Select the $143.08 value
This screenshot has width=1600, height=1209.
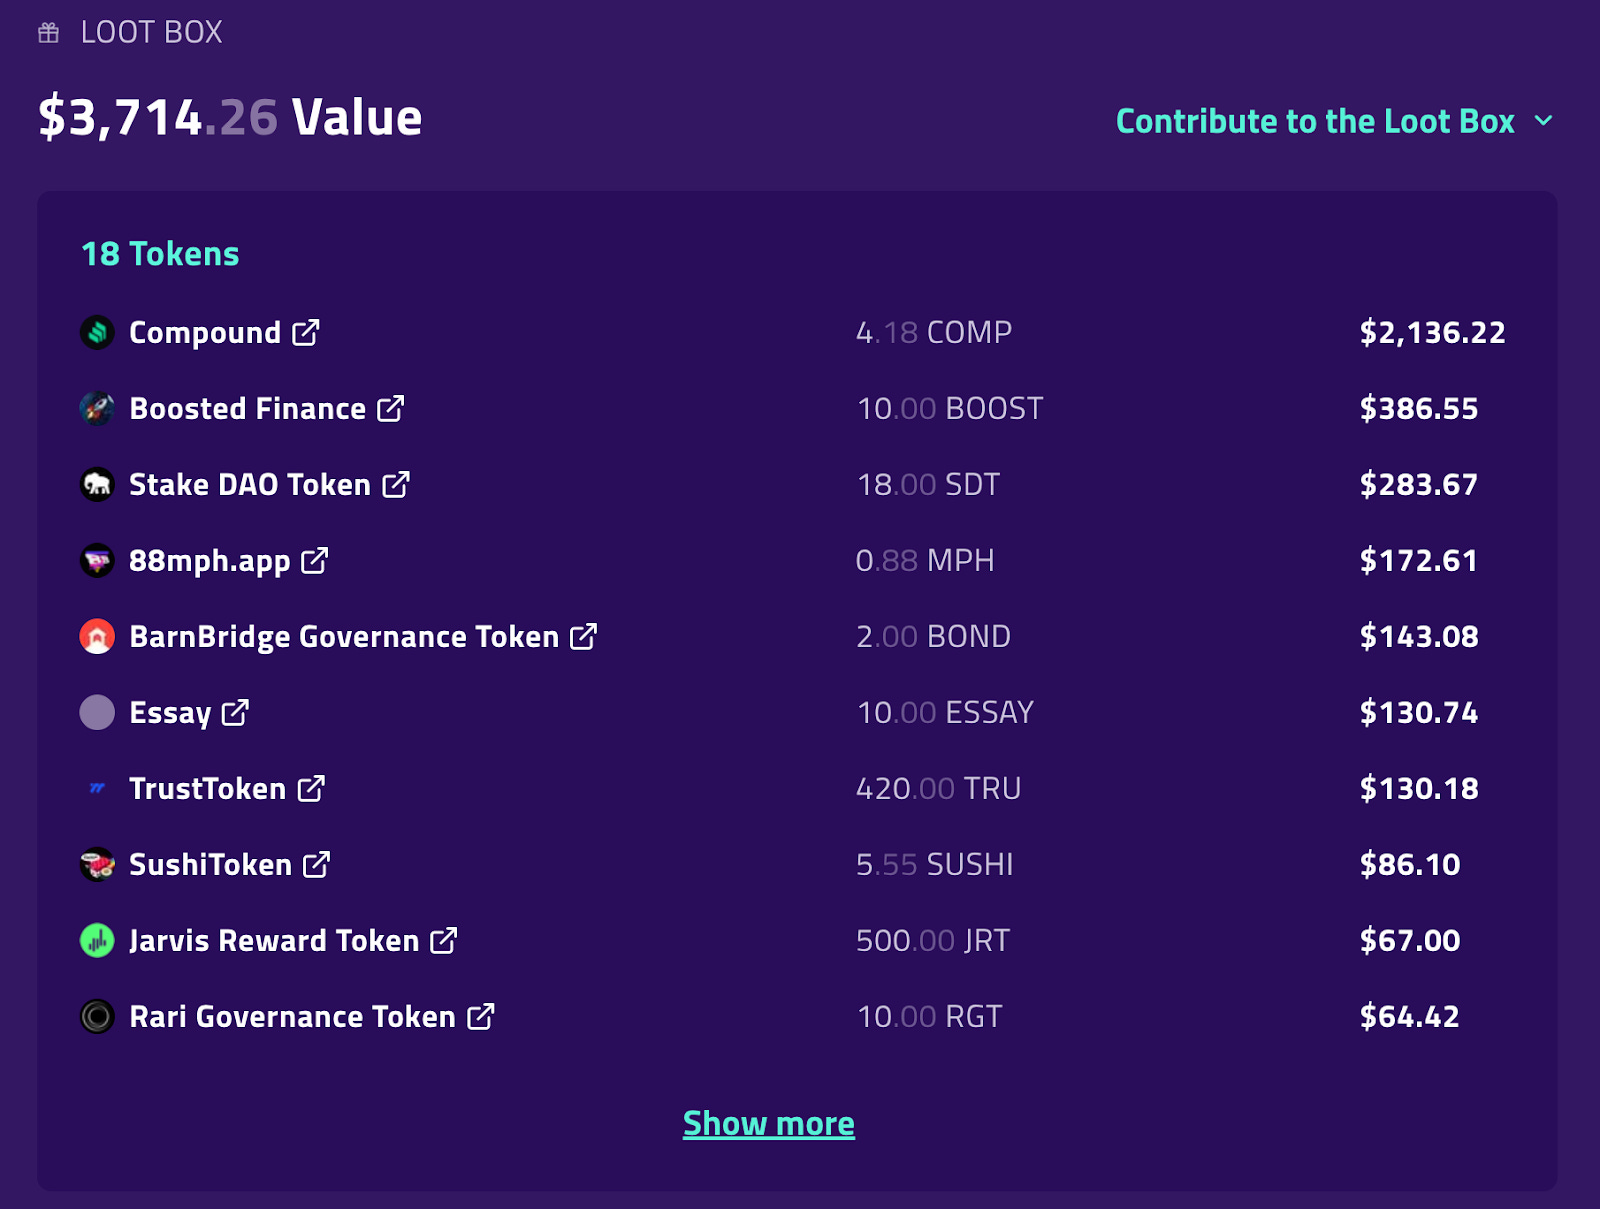click(x=1419, y=636)
